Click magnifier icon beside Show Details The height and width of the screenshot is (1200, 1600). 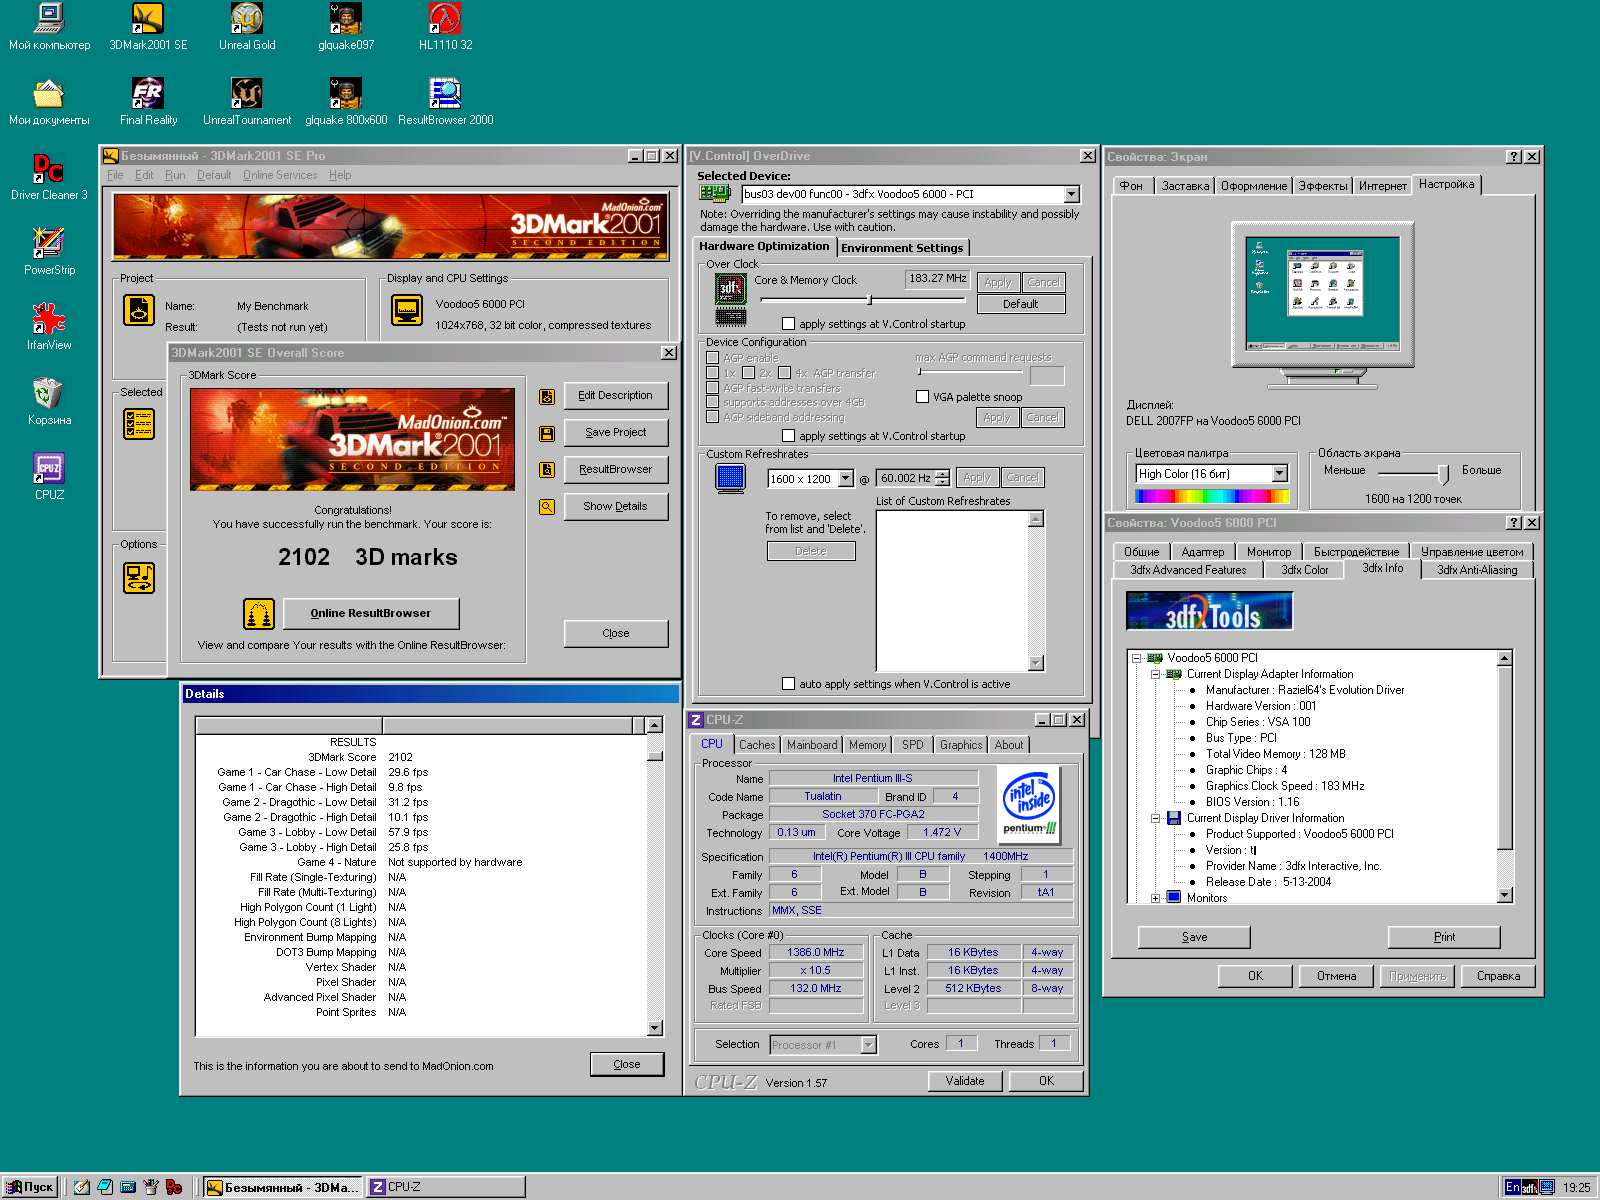547,507
